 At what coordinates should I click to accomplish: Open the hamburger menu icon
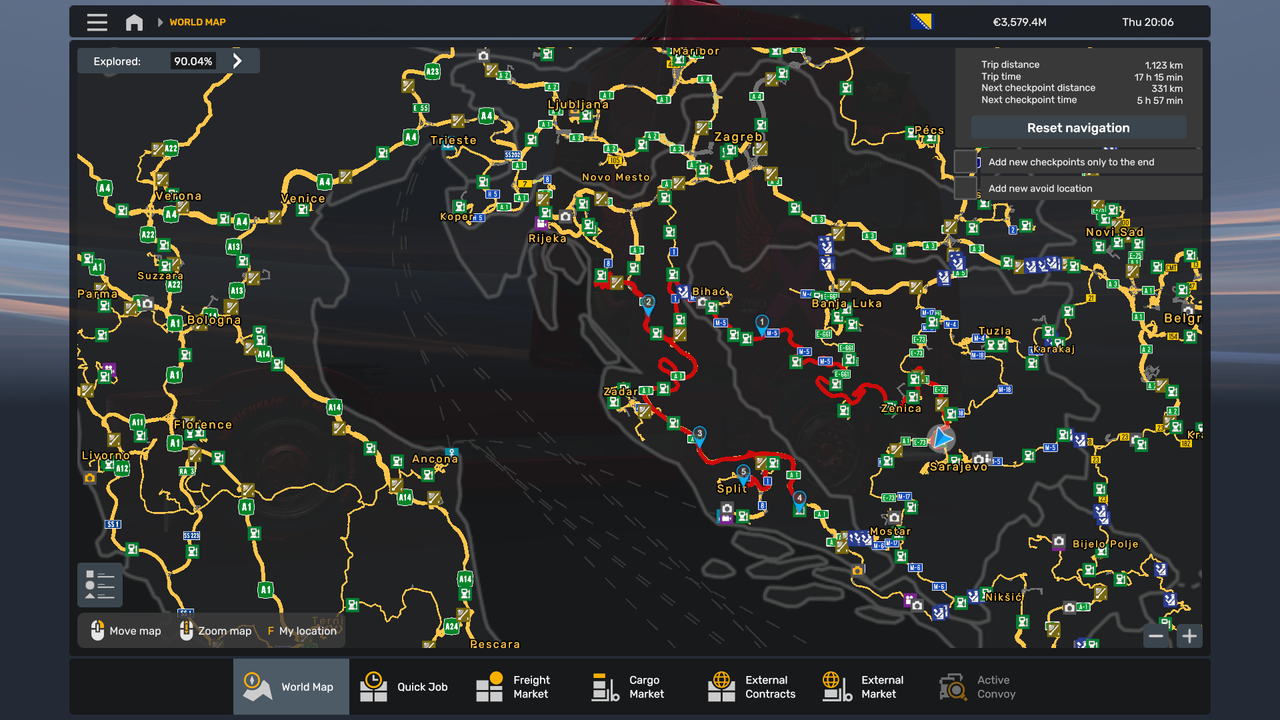[97, 21]
